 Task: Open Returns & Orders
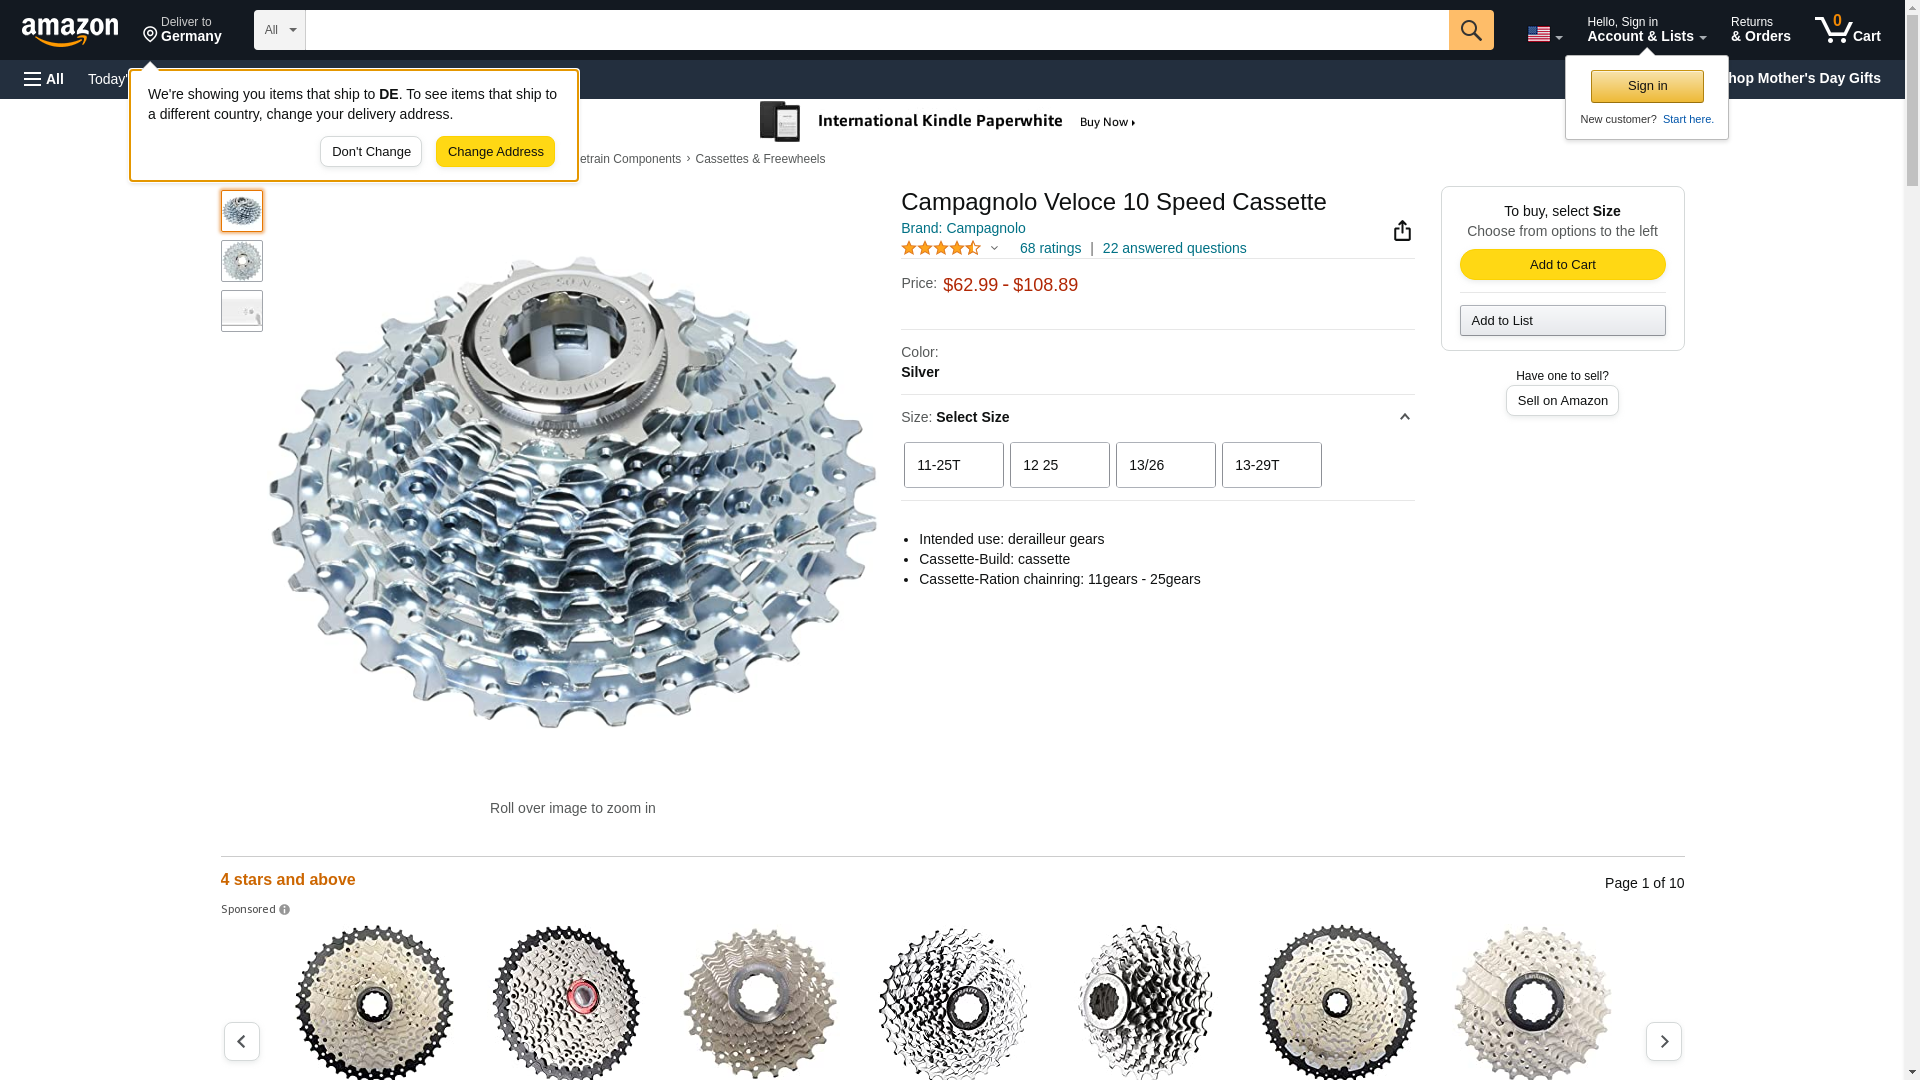(1760, 30)
